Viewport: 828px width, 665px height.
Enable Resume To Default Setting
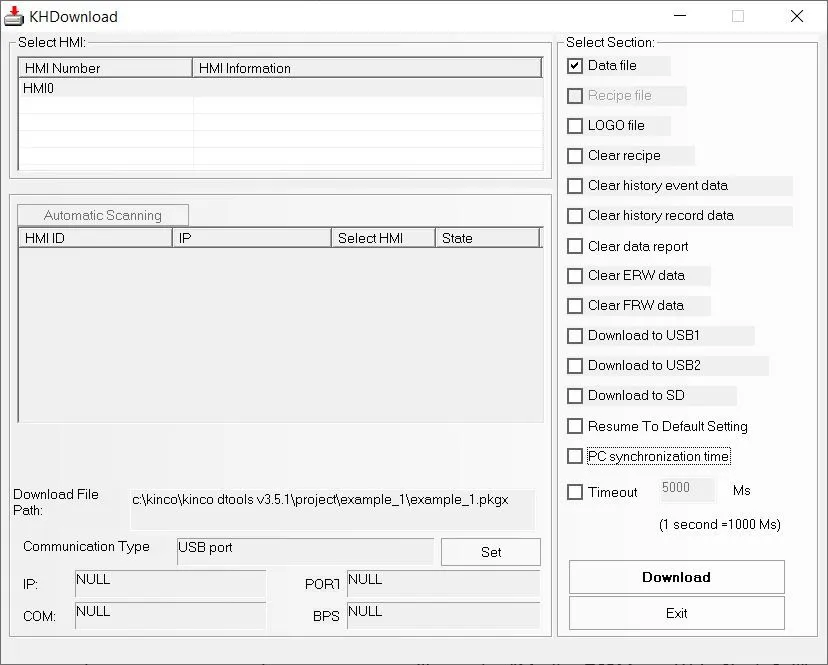[575, 426]
